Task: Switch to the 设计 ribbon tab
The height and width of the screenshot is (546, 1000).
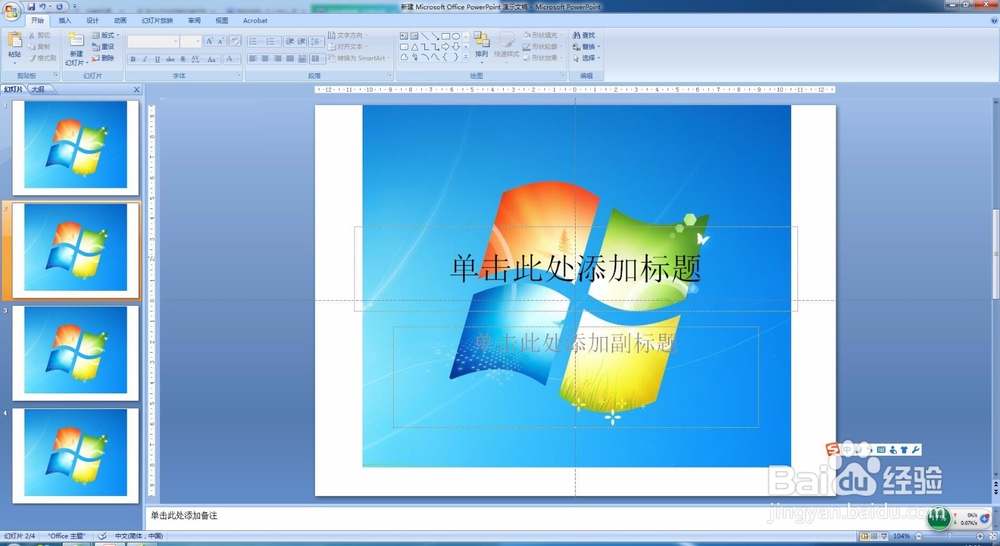Action: (92, 20)
